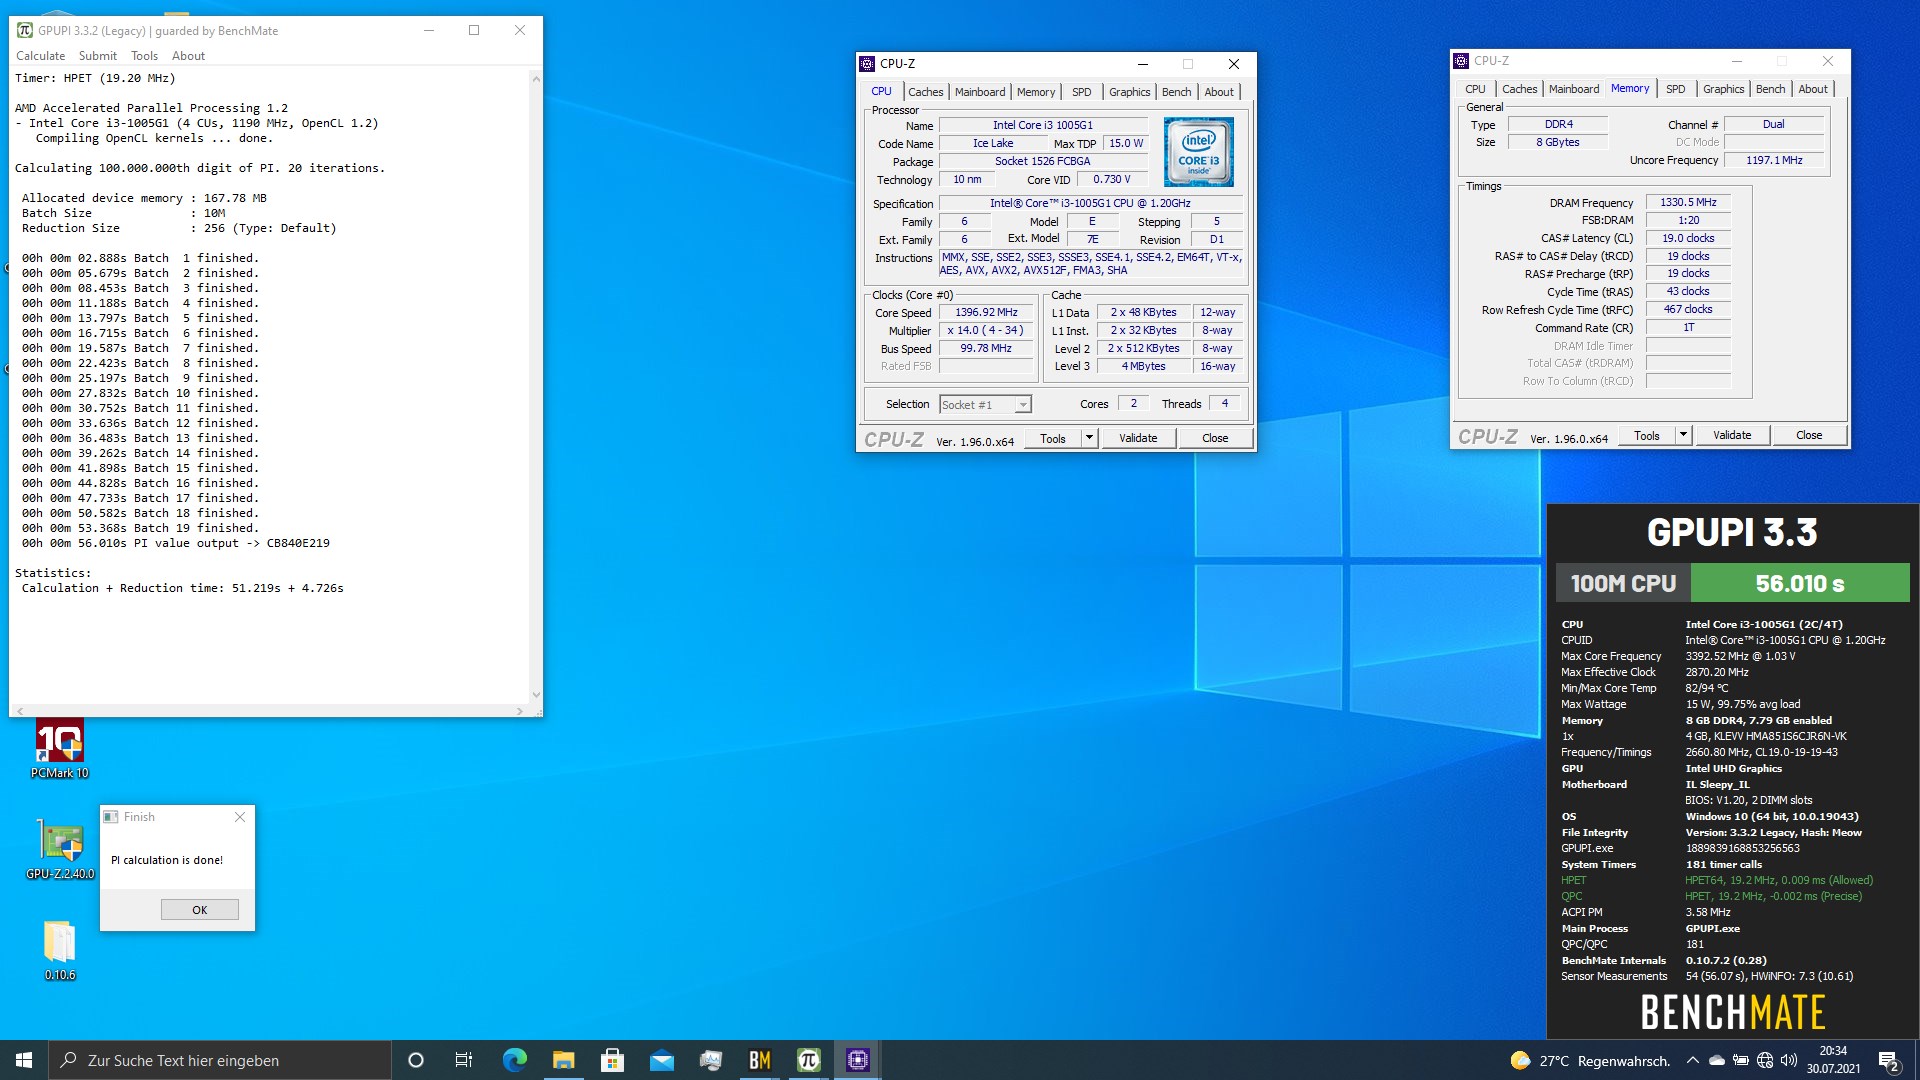Click the PI value output line CB840E219
This screenshot has height=1080, width=1920.
point(176,543)
